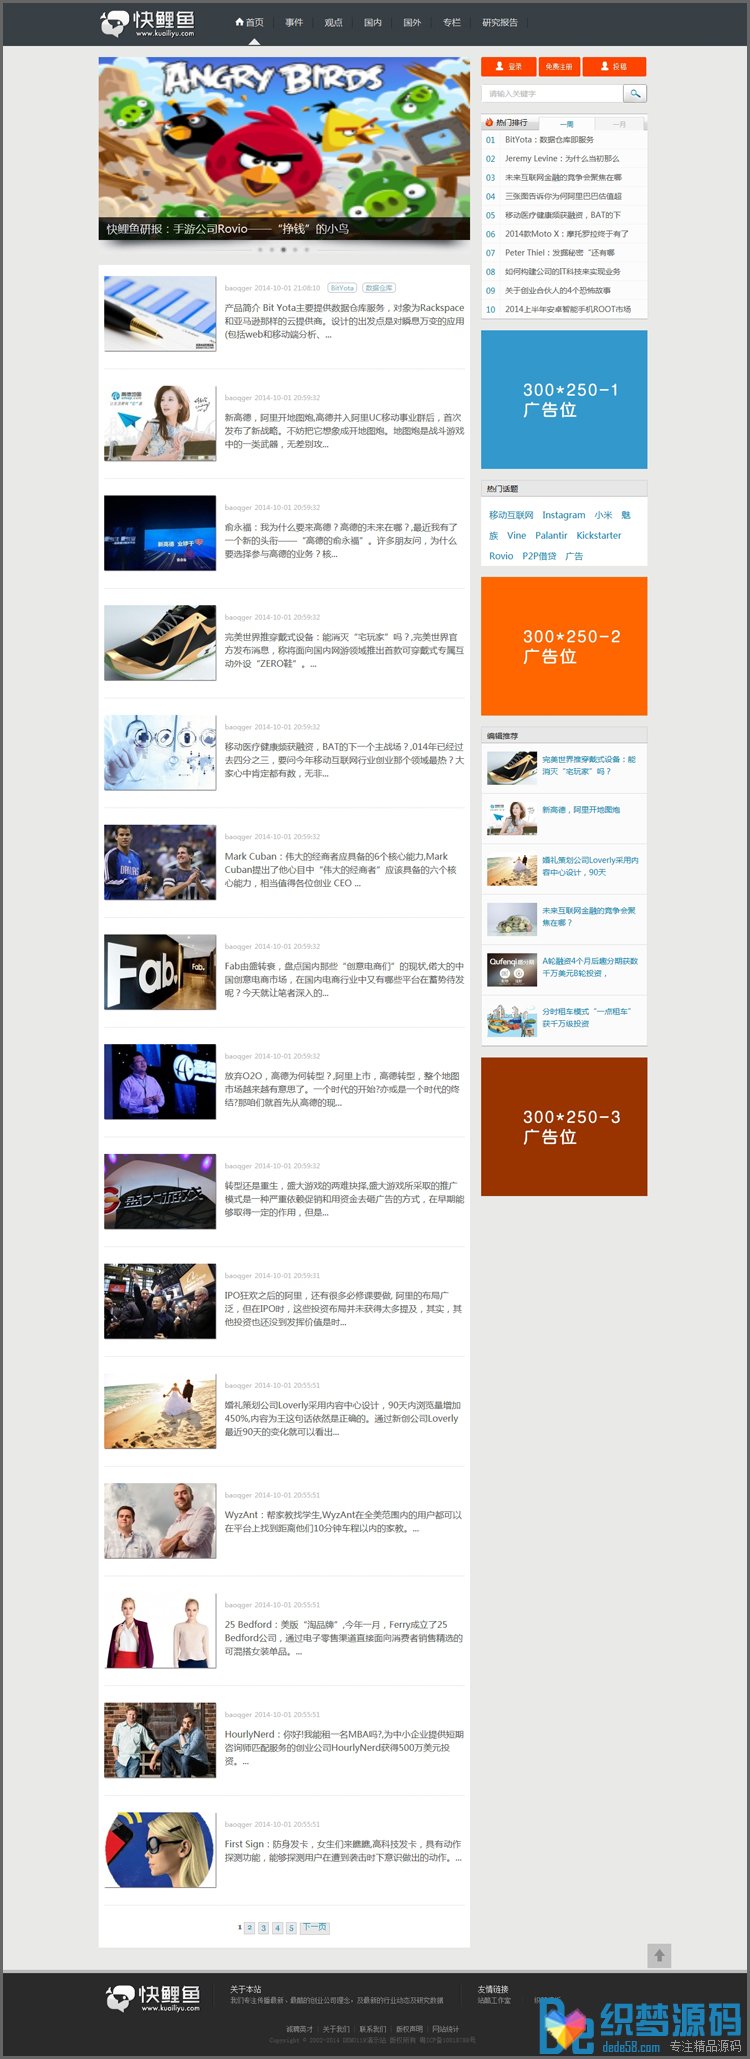Open the 研究报告 navigation menu item

coord(500,22)
